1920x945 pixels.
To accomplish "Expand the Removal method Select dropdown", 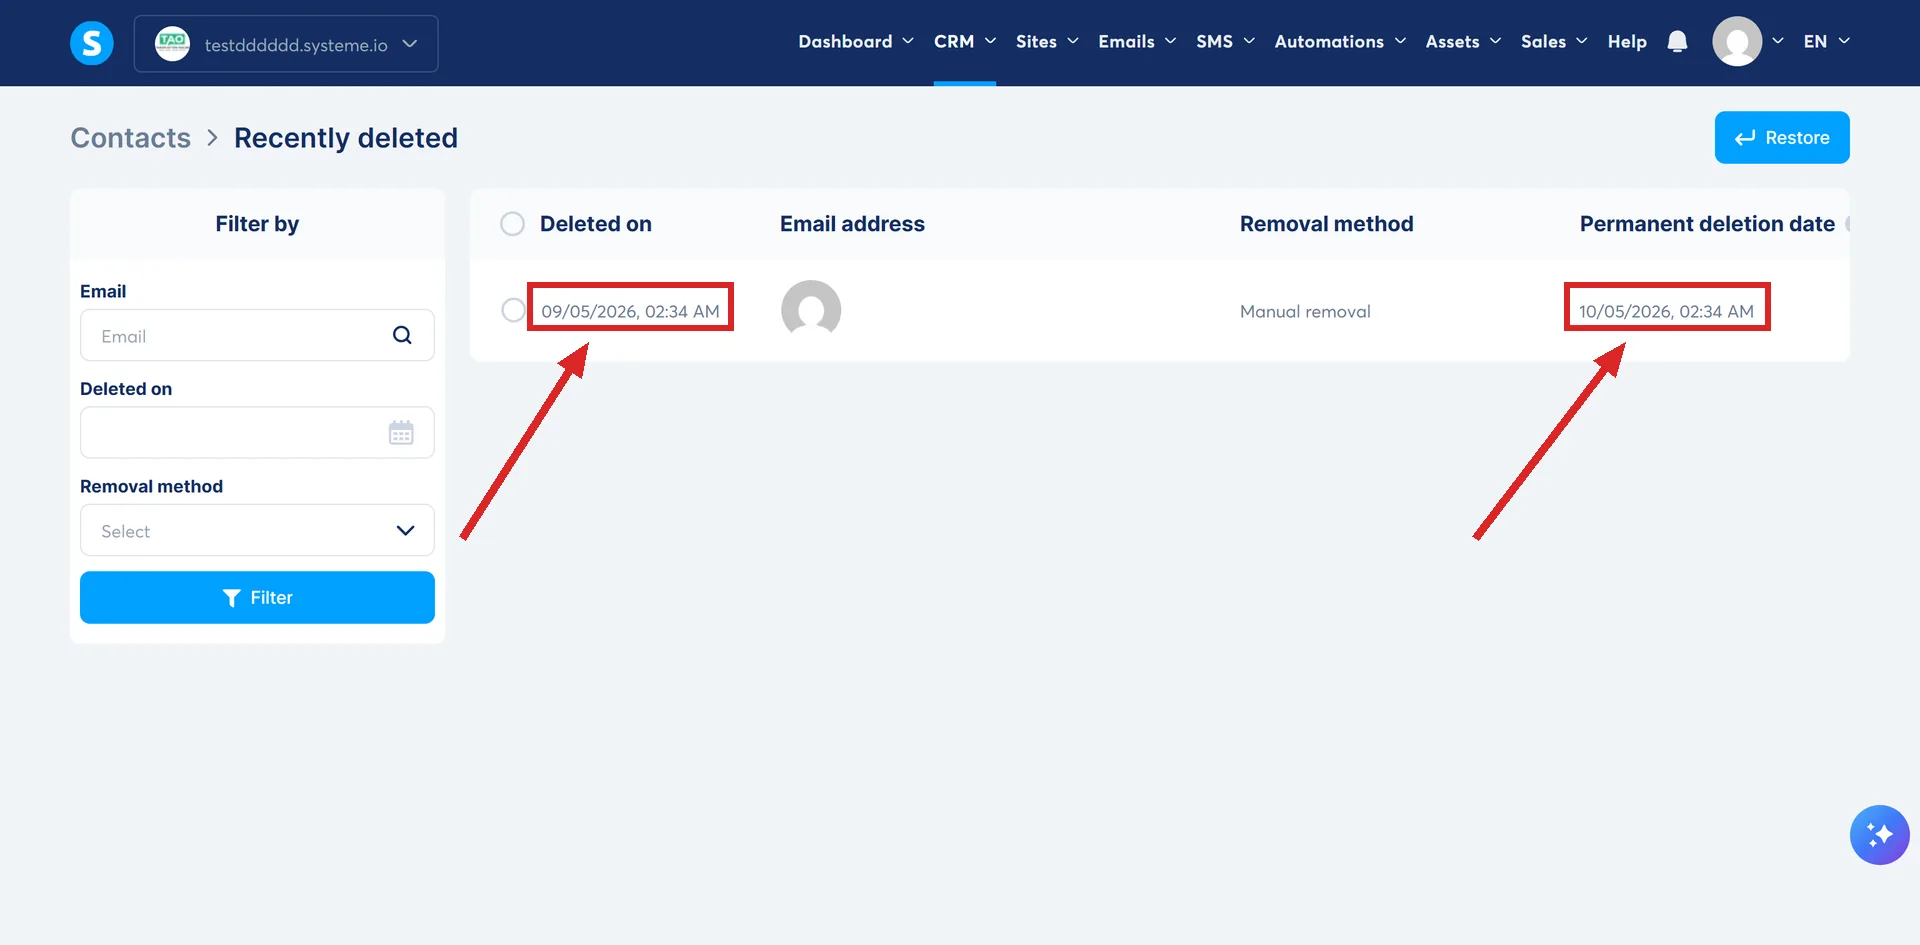I will 257,530.
